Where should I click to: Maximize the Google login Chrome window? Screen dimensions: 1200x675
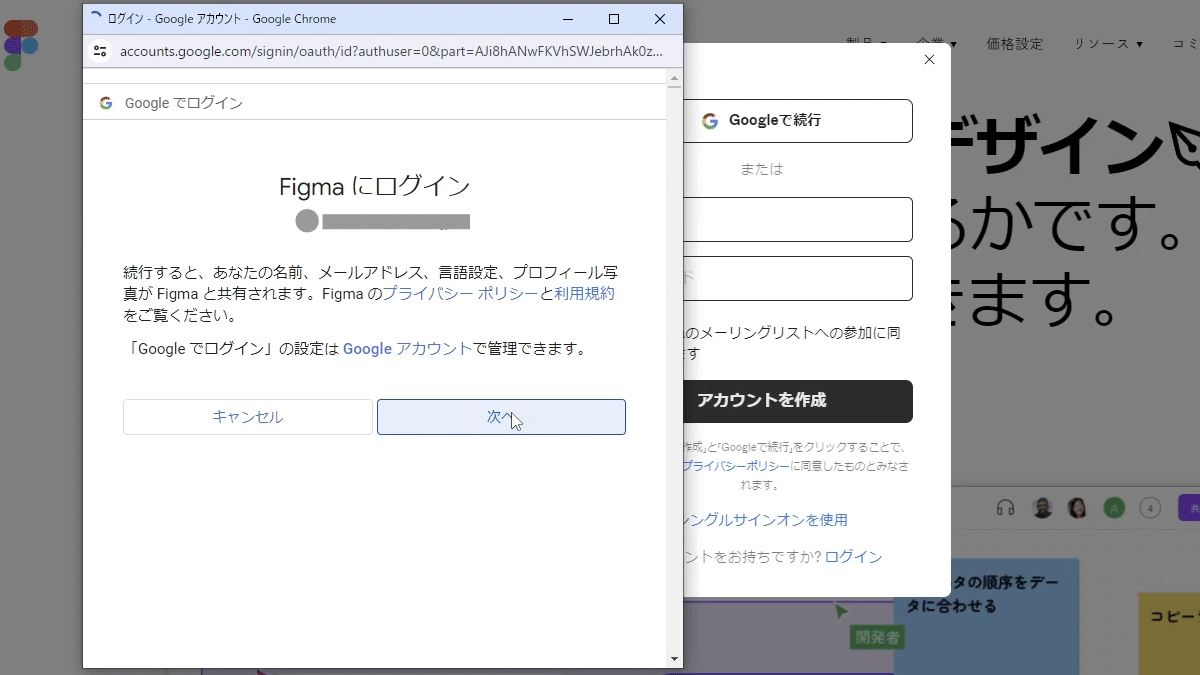coord(614,19)
